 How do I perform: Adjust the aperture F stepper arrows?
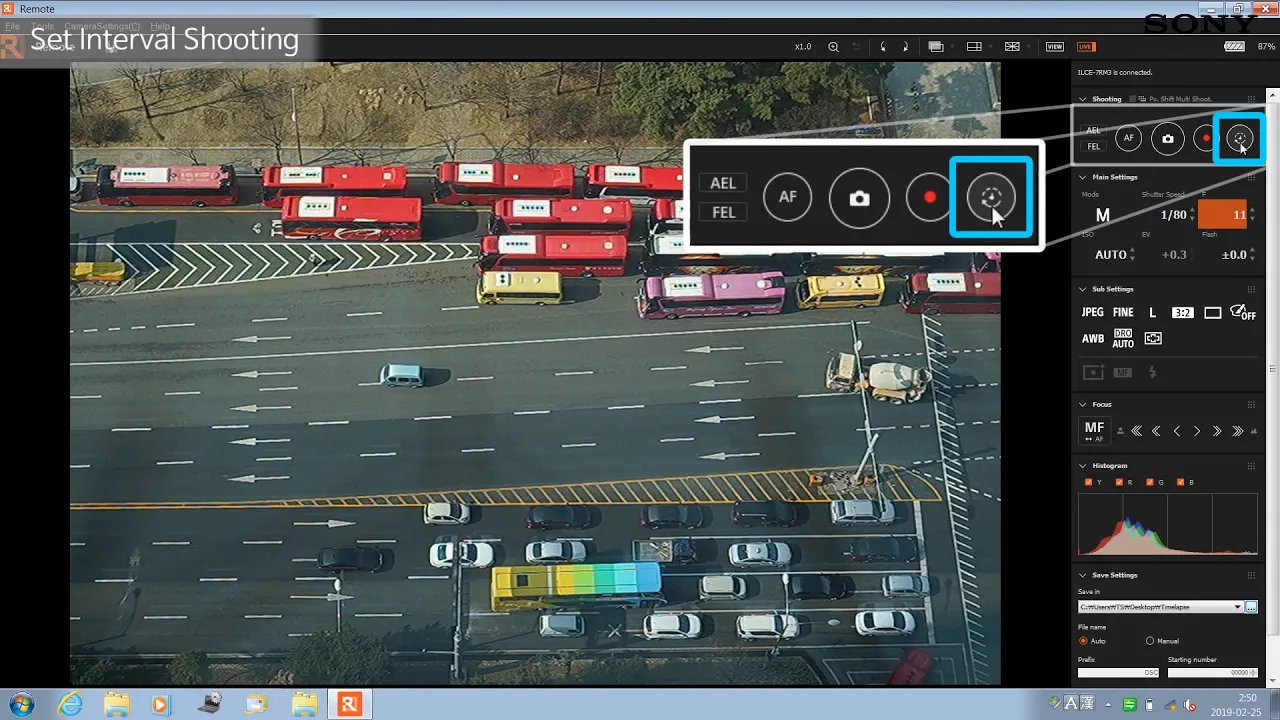pyautogui.click(x=1250, y=215)
